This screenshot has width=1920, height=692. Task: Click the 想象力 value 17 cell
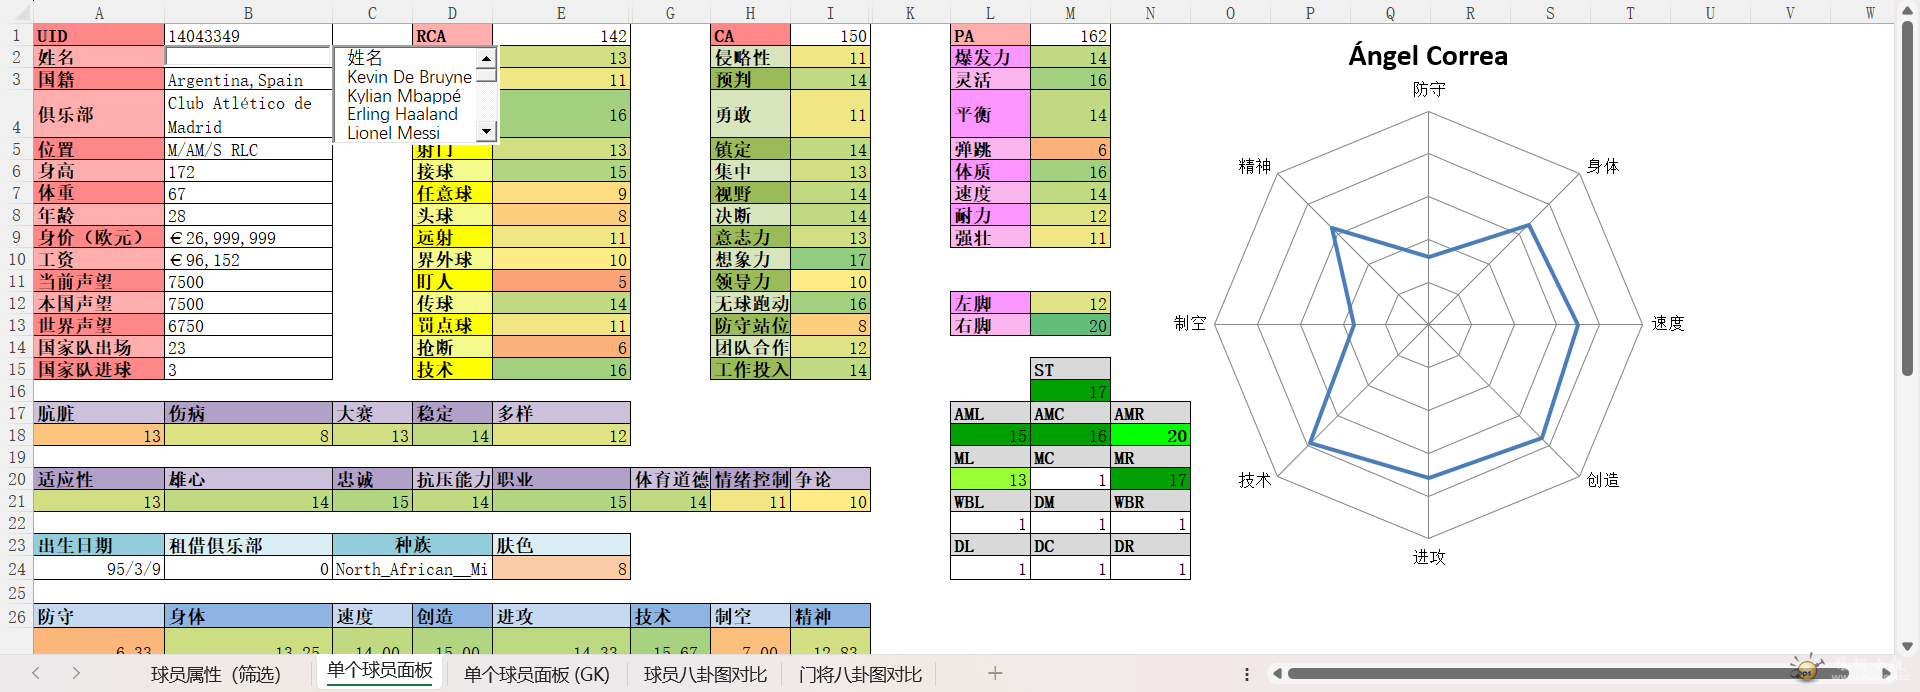[x=830, y=259]
